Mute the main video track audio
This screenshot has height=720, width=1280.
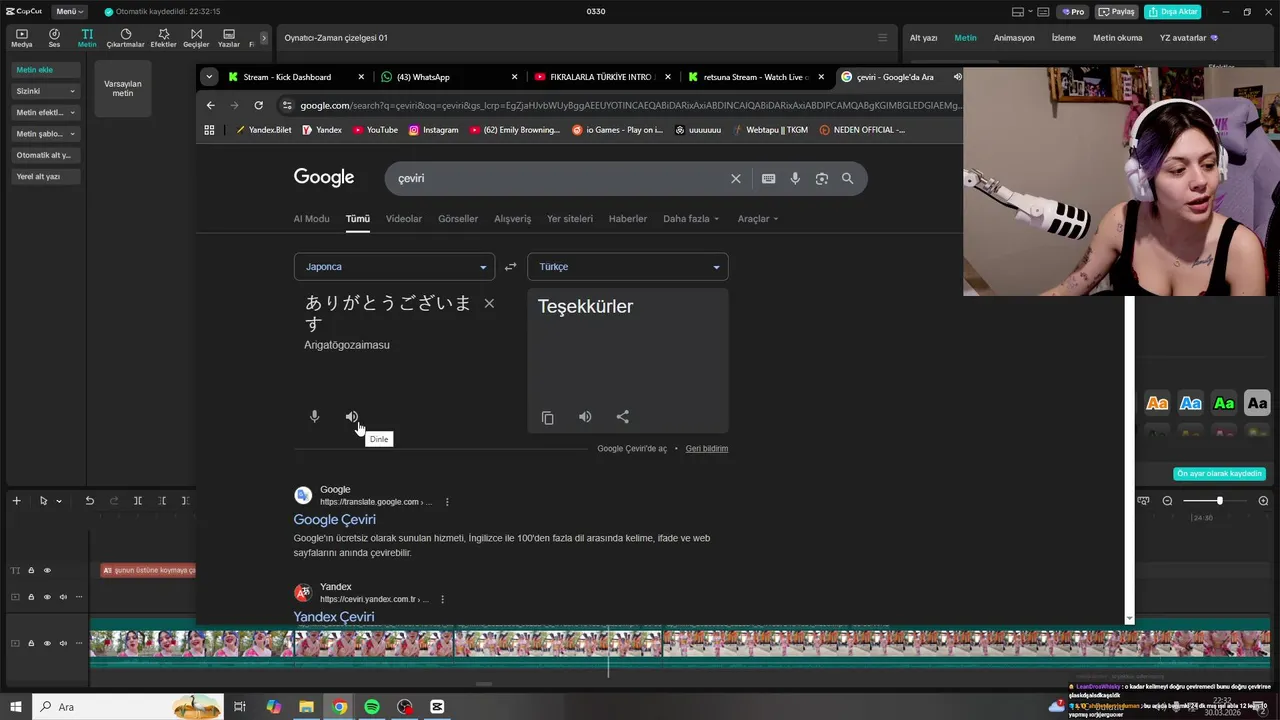pos(63,643)
